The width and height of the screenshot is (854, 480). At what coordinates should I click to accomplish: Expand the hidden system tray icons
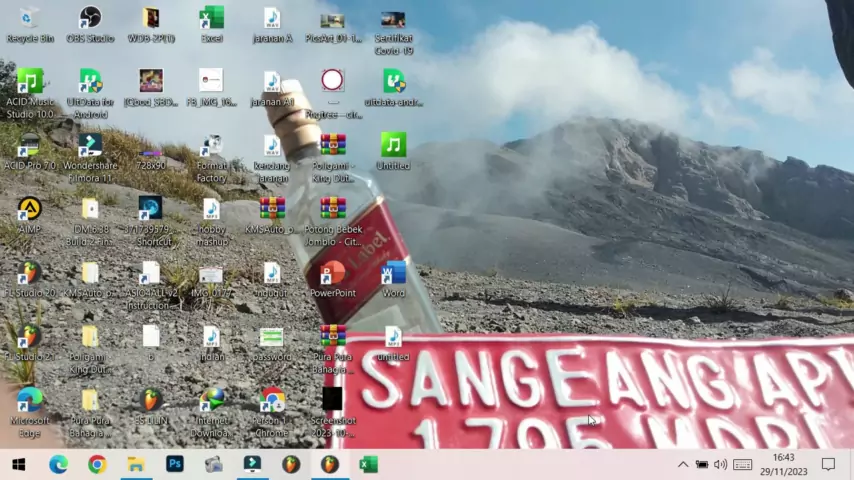click(683, 464)
